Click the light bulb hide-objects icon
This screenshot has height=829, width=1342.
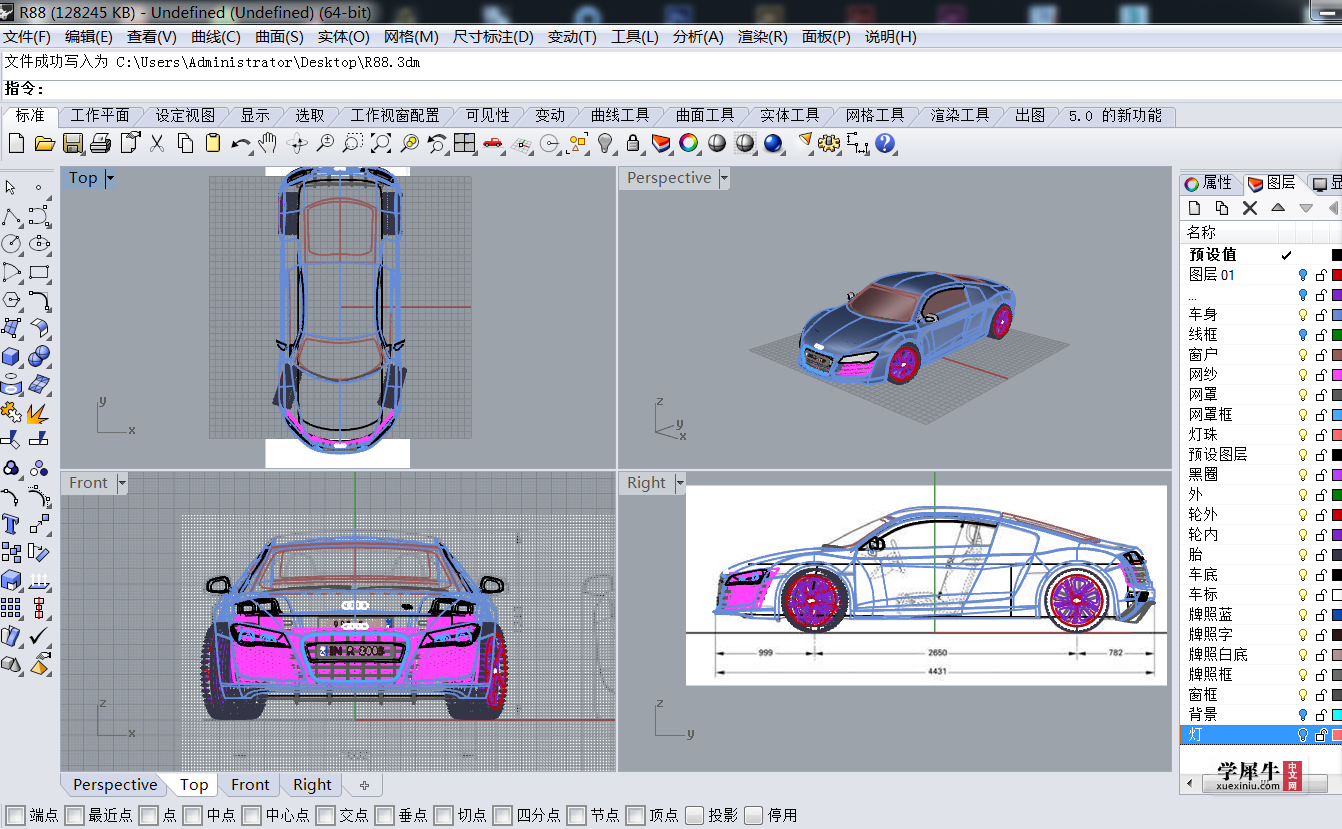coord(605,143)
